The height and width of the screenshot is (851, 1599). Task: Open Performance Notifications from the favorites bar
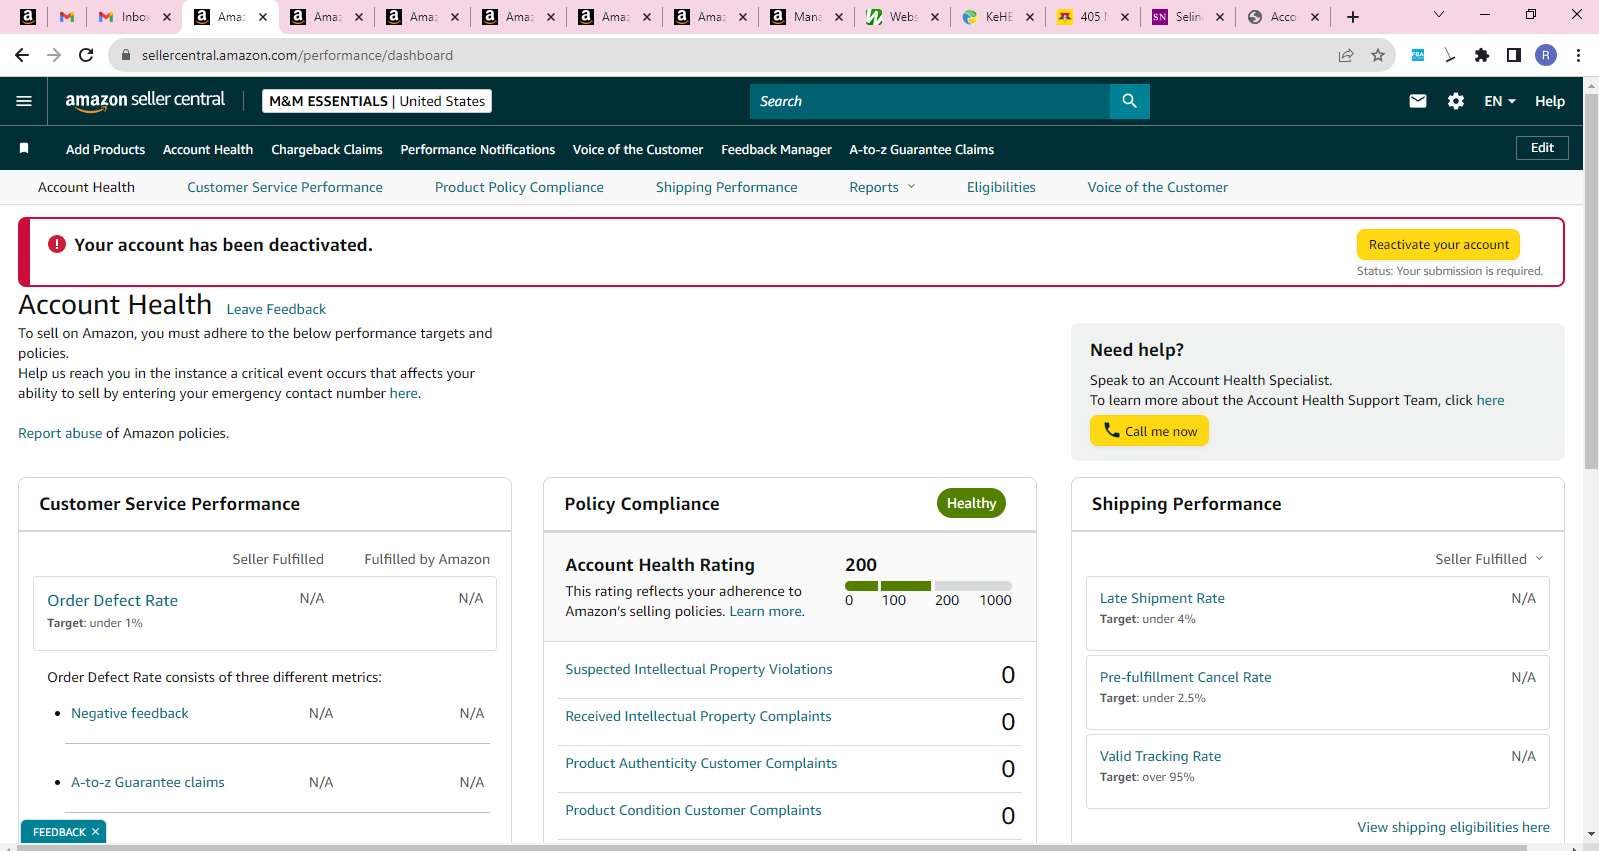478,149
